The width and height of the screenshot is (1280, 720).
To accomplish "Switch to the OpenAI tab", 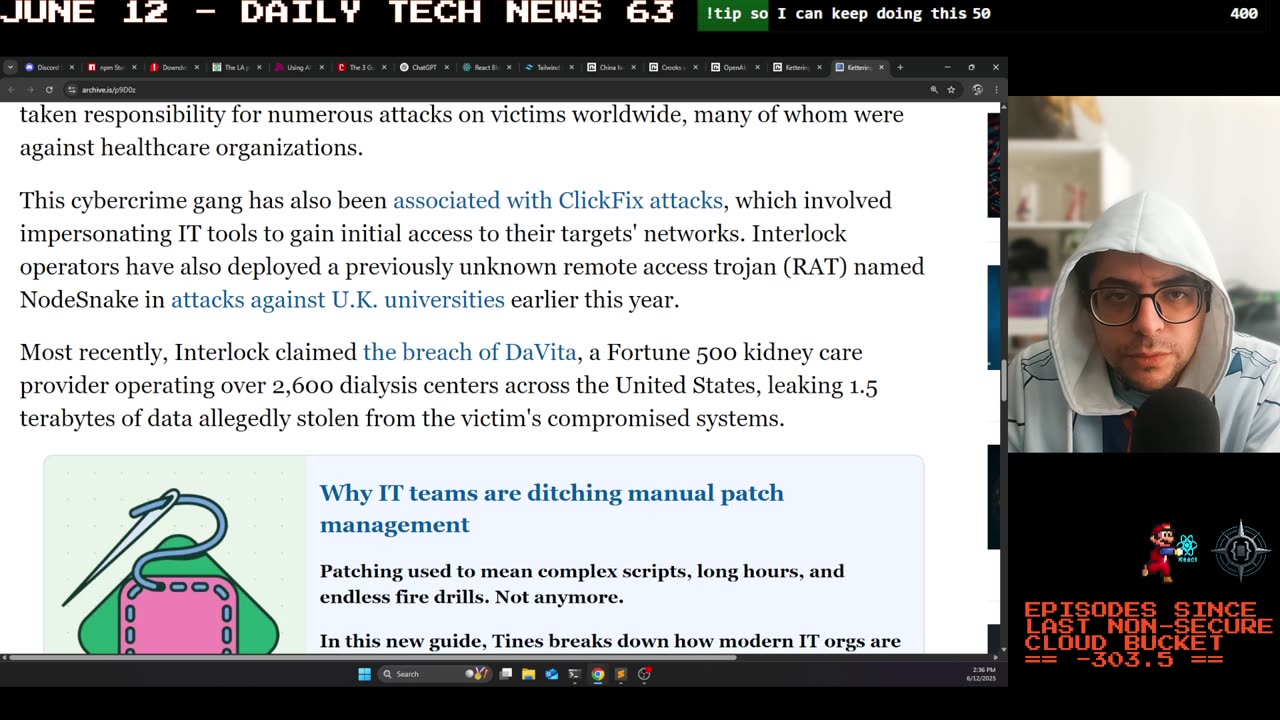I will click(735, 67).
